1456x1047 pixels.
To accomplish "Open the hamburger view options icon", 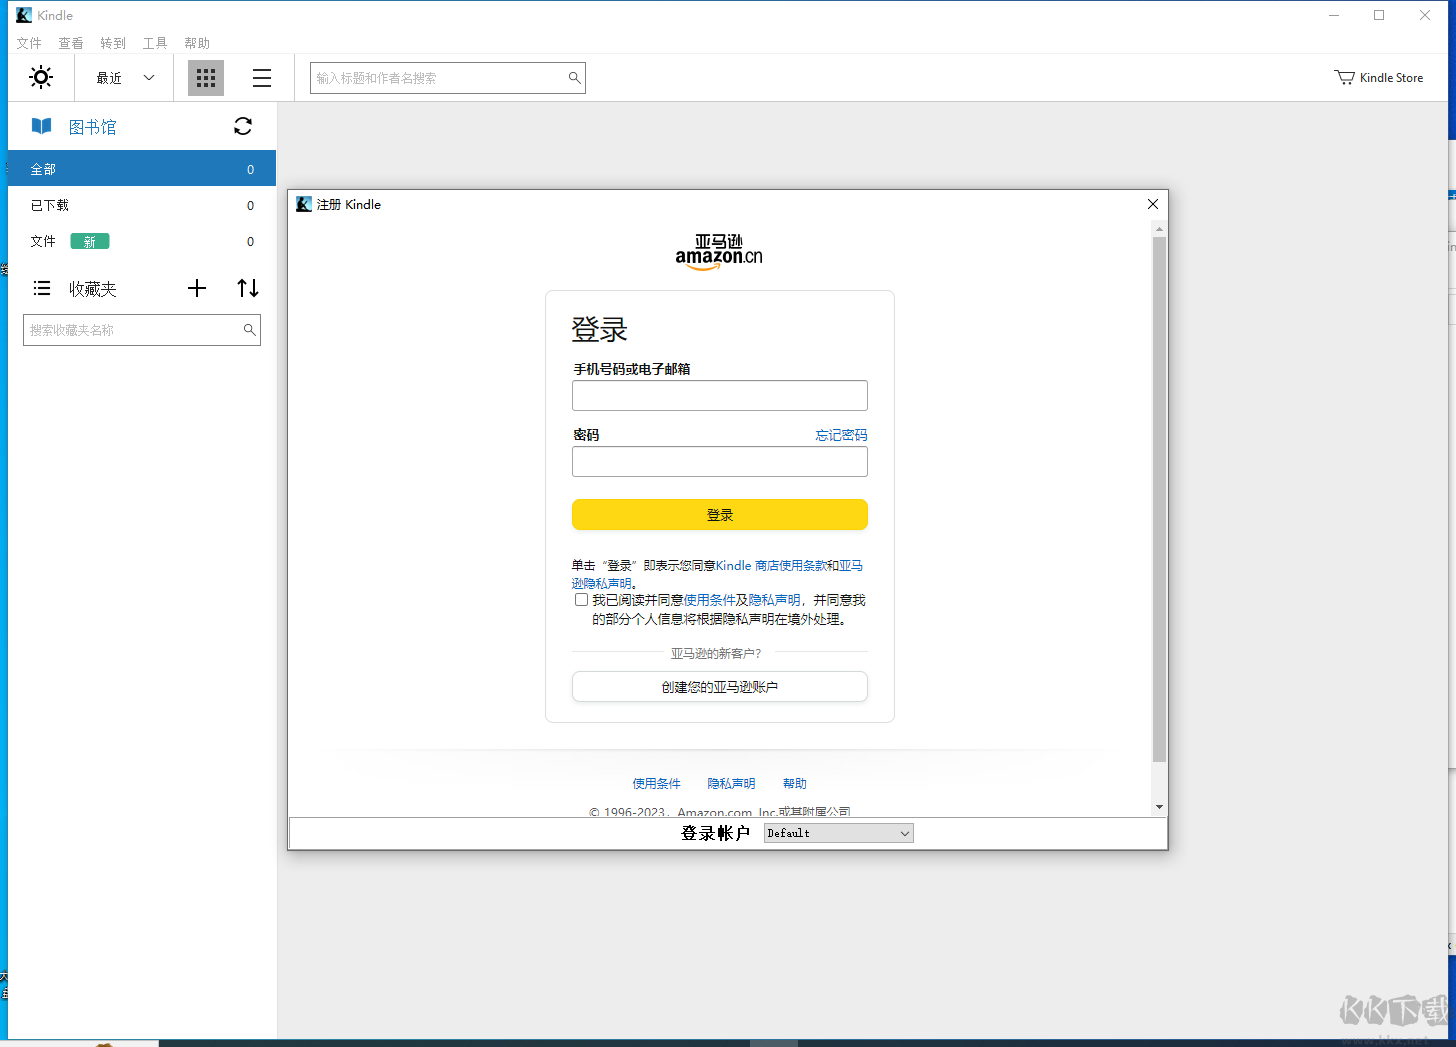I will click(x=261, y=77).
